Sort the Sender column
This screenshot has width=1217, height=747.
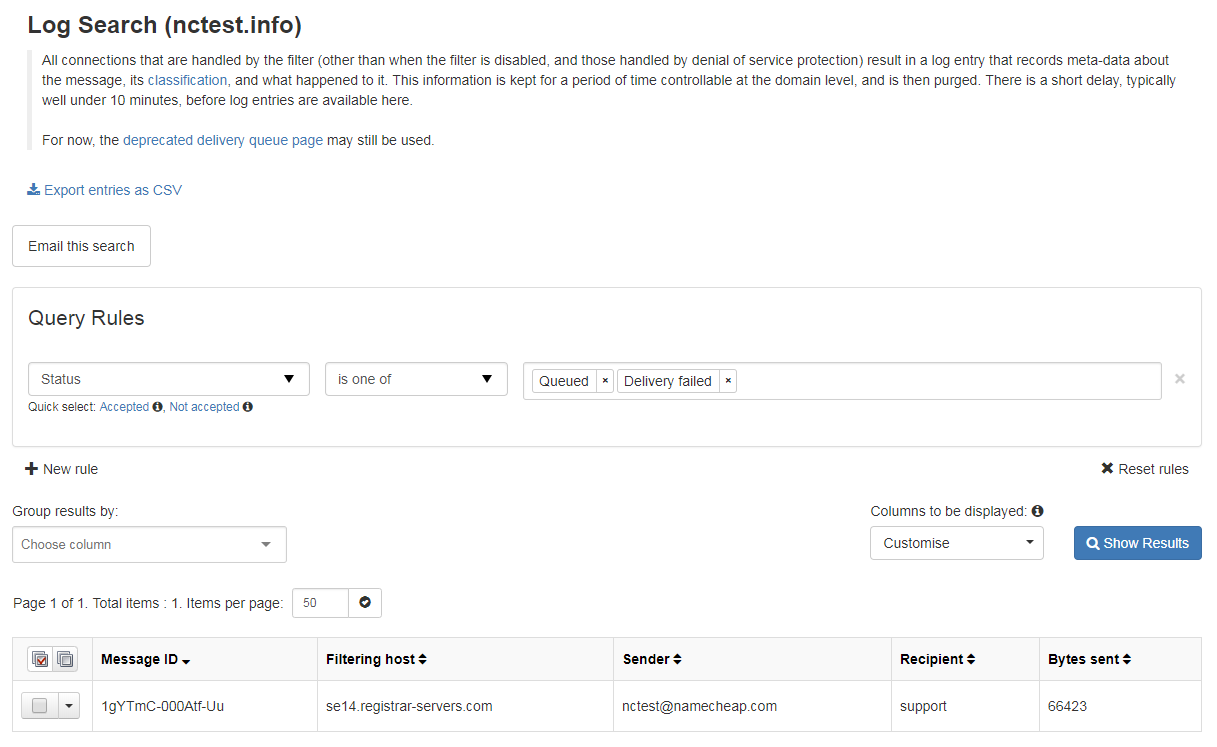point(677,660)
